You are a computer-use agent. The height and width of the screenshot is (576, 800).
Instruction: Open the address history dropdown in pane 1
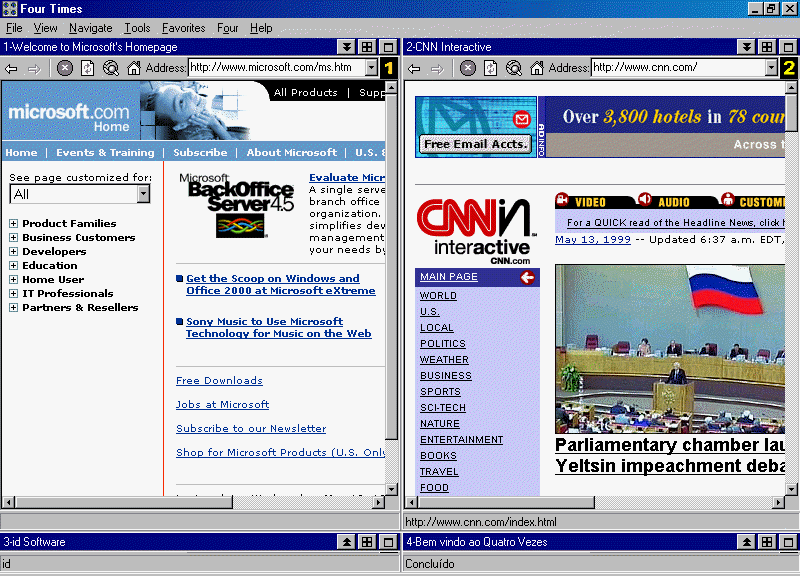click(x=371, y=67)
